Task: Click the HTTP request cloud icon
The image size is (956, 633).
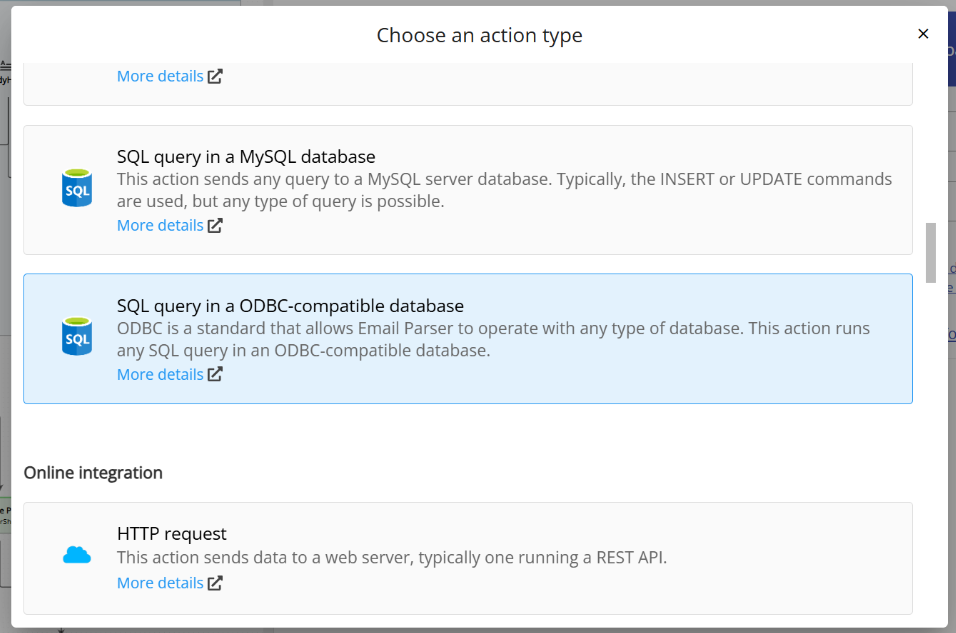Action: coord(77,555)
